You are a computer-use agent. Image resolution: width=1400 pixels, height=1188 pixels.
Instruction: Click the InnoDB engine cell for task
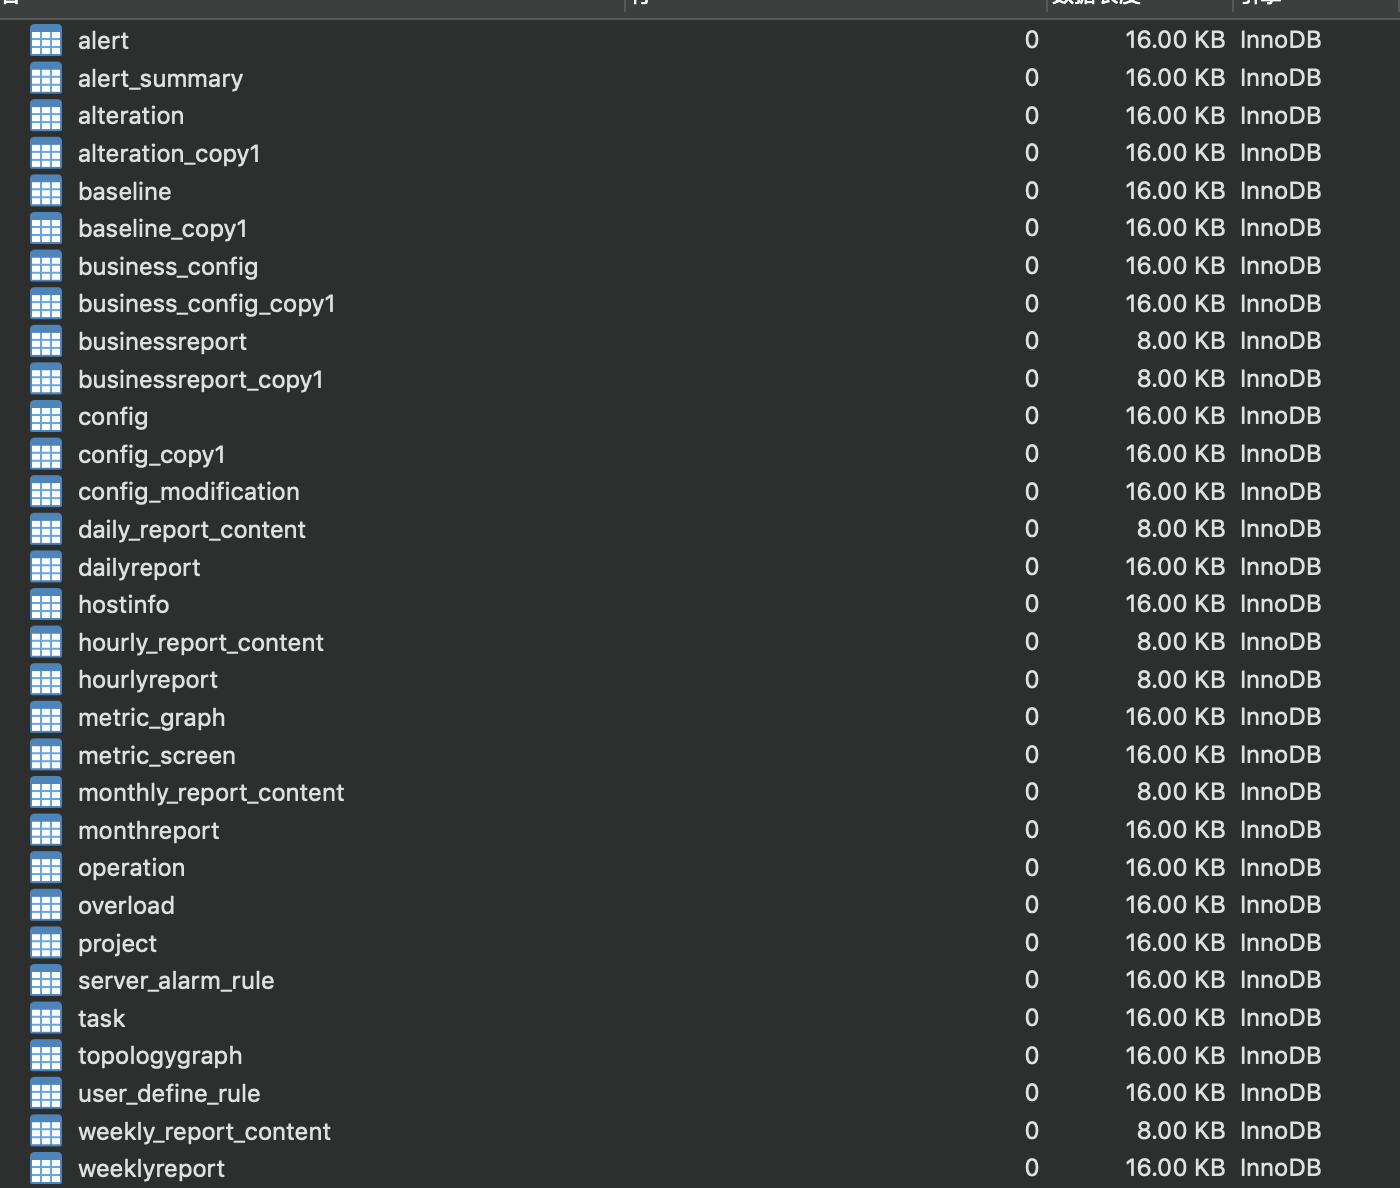pyautogui.click(x=1280, y=1018)
